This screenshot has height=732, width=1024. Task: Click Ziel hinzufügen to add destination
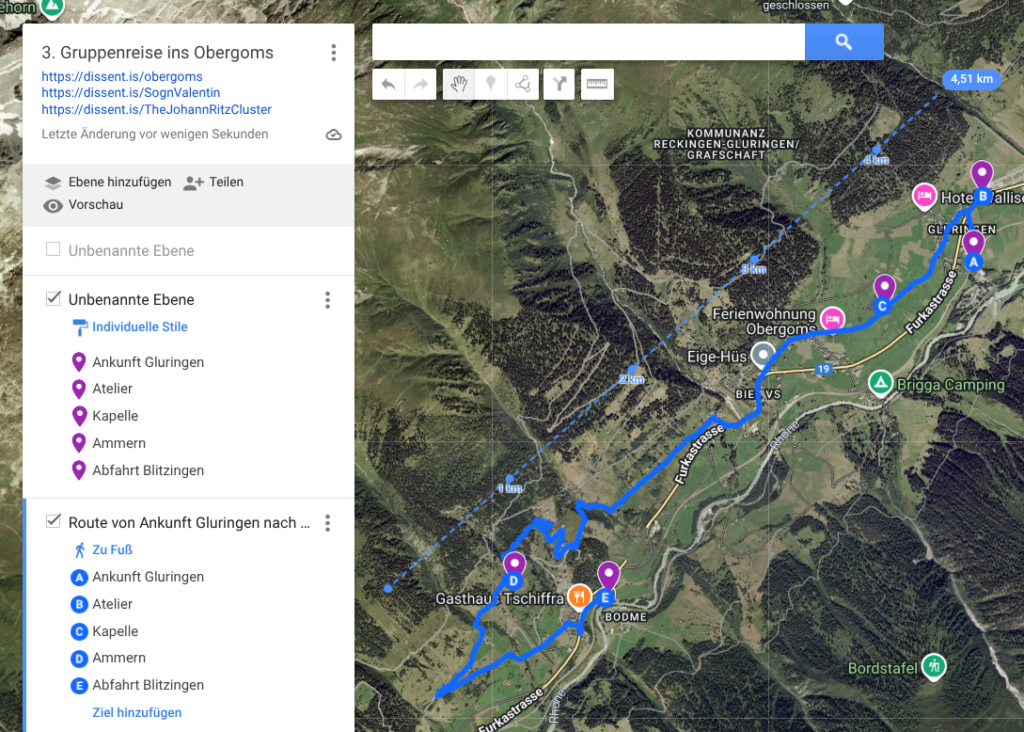point(137,713)
